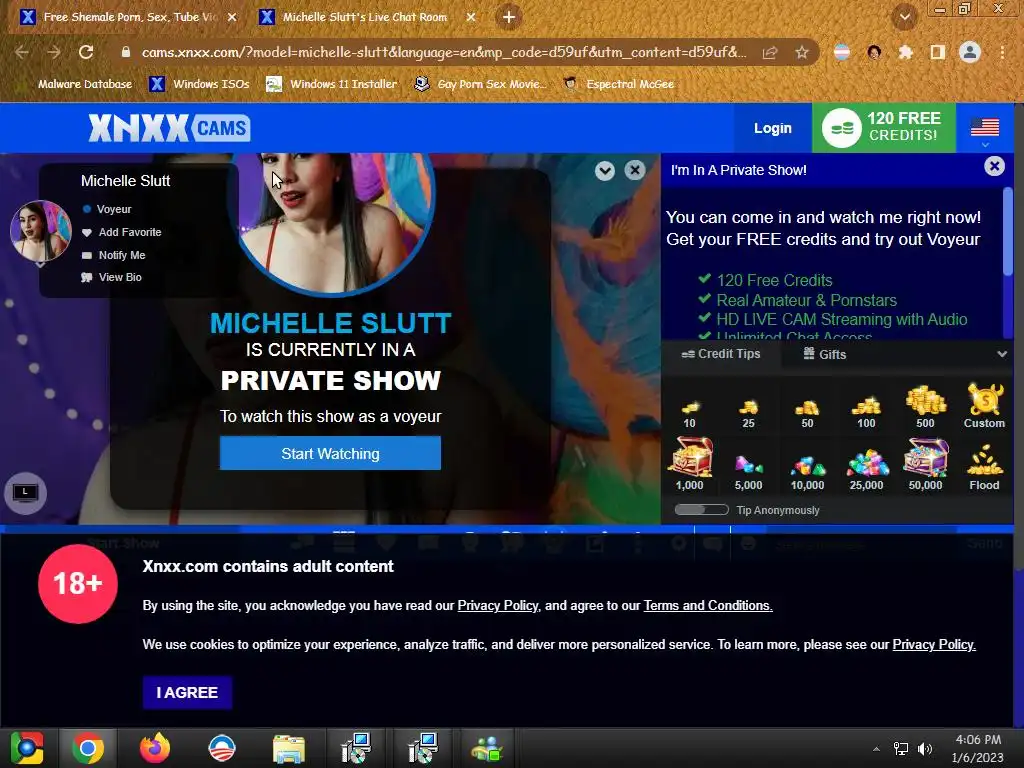This screenshot has width=1024, height=768.
Task: Collapse the private show overlay with chevron
Action: pos(605,170)
